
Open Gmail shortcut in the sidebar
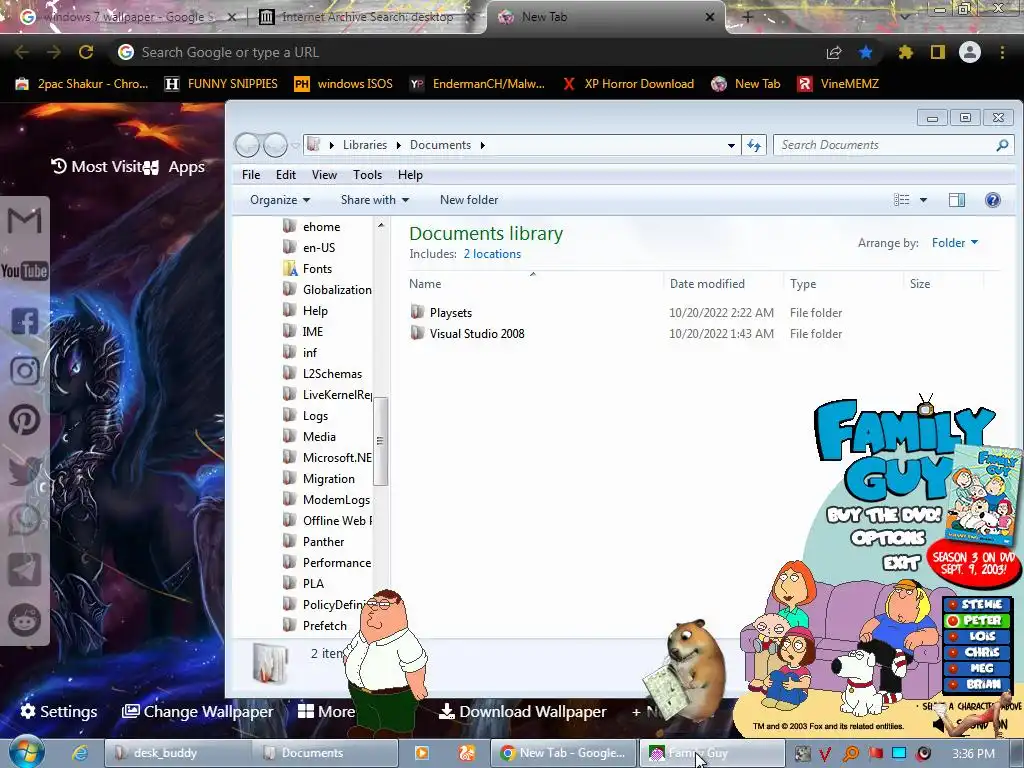pyautogui.click(x=24, y=221)
